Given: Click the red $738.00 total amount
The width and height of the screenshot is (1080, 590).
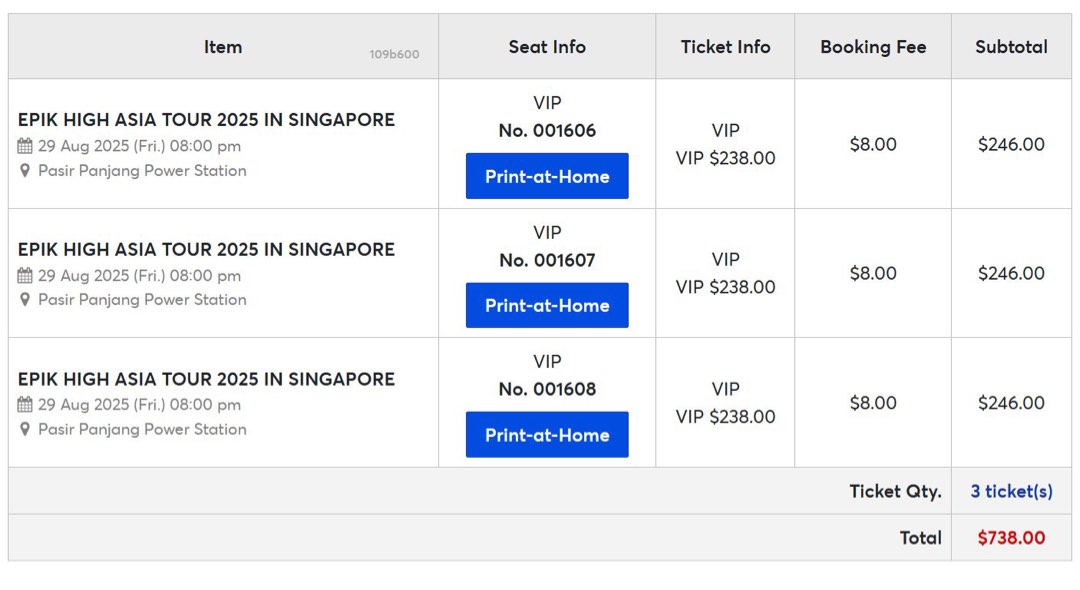Looking at the screenshot, I should click(x=1011, y=538).
